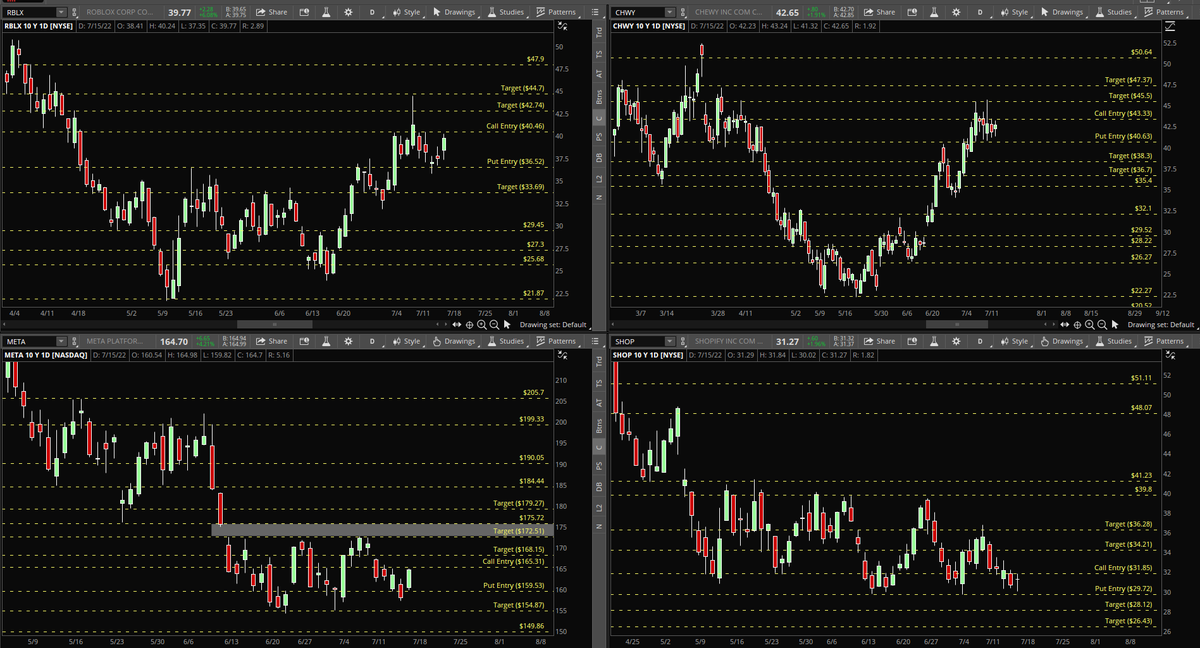
Task: Click zoom out magnifier under CHWY chart
Action: (x=1101, y=325)
